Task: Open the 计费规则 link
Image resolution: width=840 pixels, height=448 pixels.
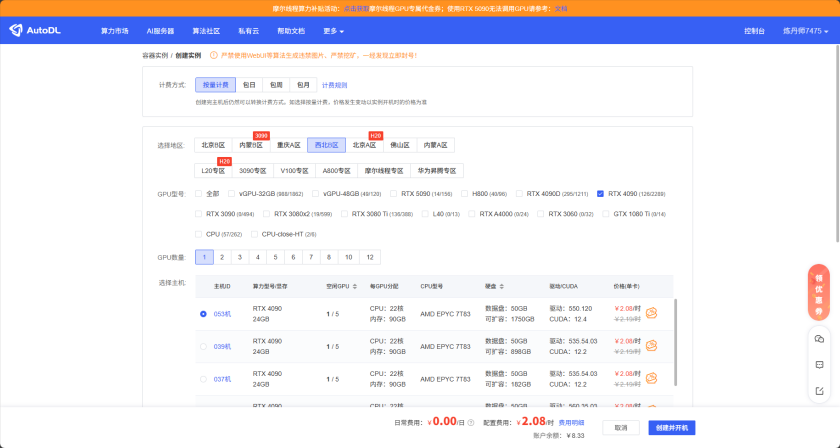Action: click(334, 85)
